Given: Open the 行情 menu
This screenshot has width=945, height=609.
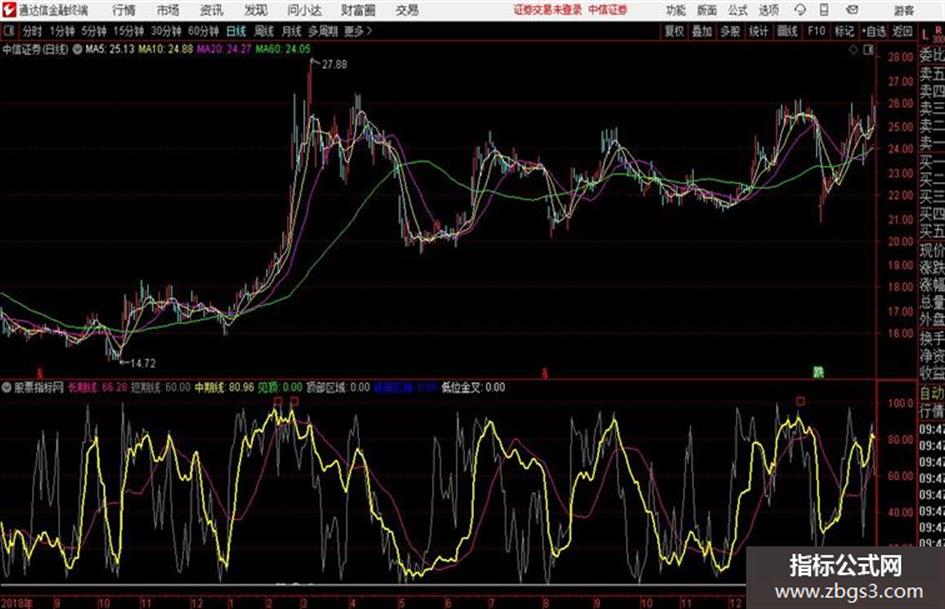Looking at the screenshot, I should pos(124,10).
